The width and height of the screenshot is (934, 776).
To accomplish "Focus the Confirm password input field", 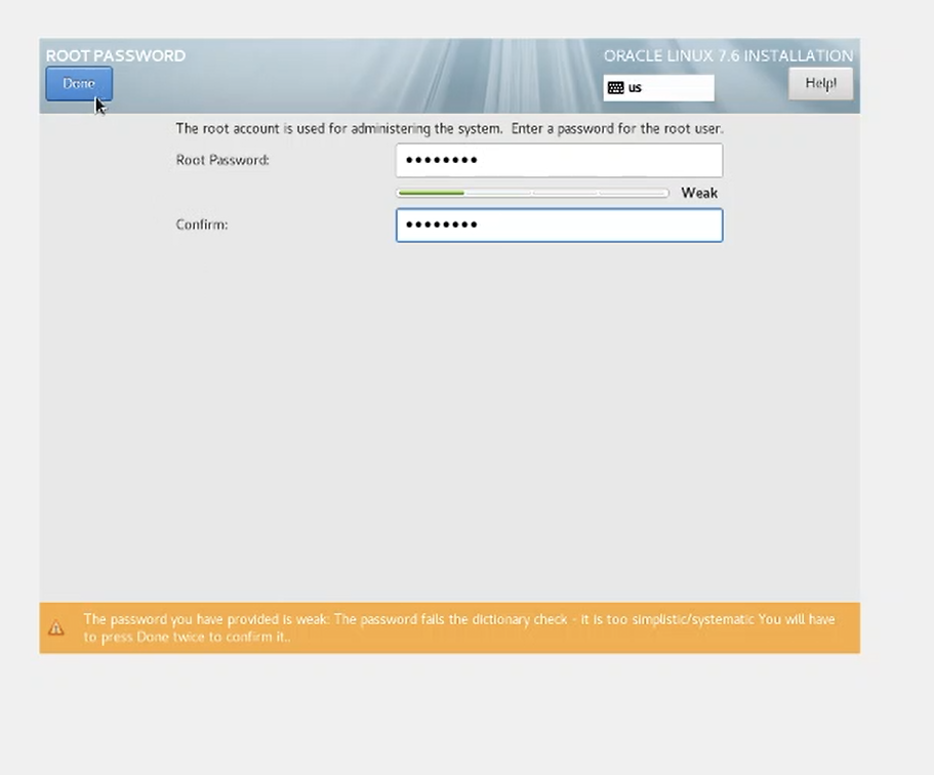I will tap(558, 225).
